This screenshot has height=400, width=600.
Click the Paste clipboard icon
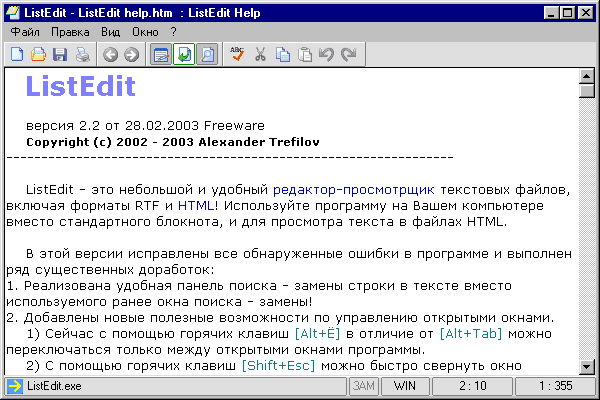(x=303, y=55)
